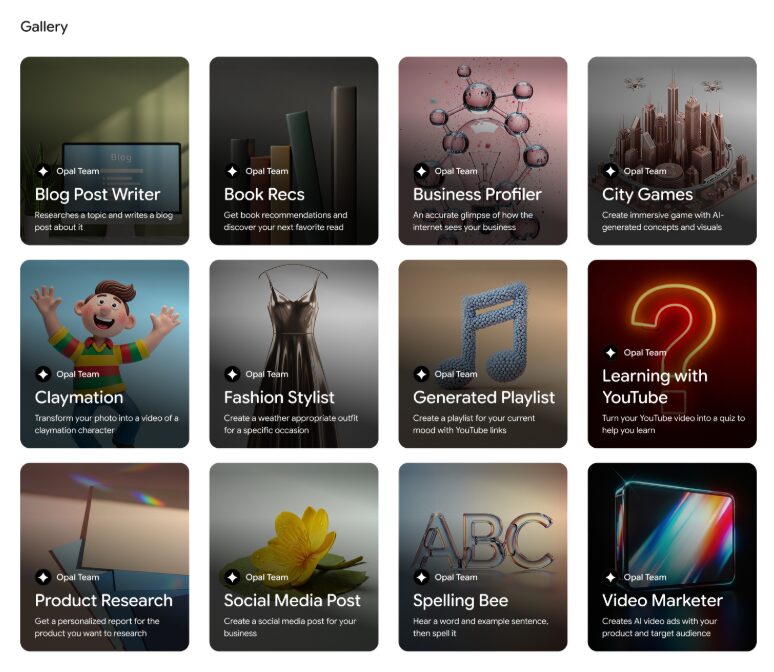Click the Gallery heading
This screenshot has width=774, height=672.
pos(44,27)
